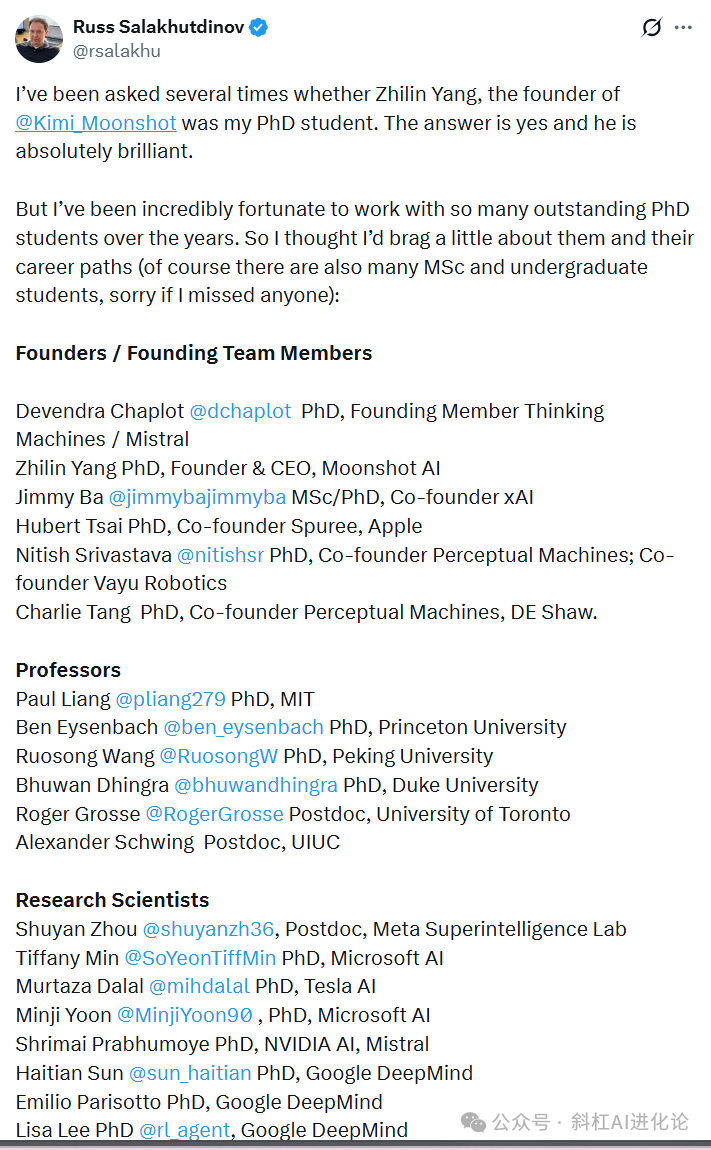Visit the @mihdalal mention link
Viewport: 711px width, 1150px height.
coord(200,986)
